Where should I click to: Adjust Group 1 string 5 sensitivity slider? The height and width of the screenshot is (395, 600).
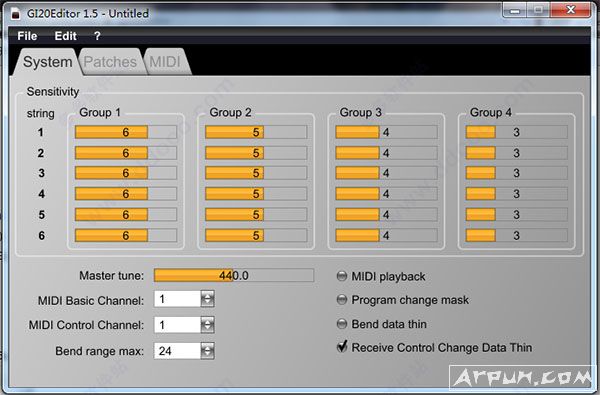tap(126, 214)
